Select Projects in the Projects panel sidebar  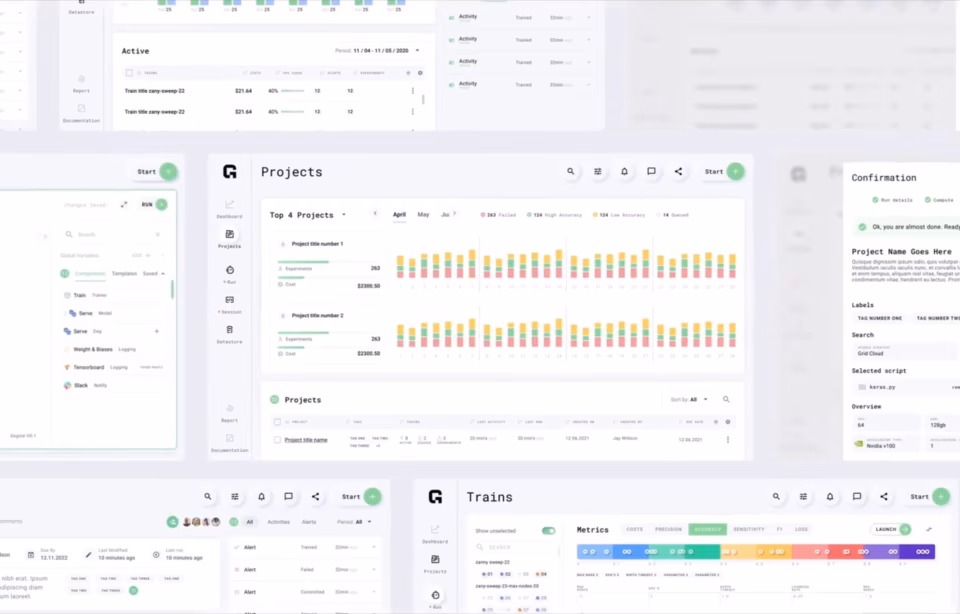230,239
